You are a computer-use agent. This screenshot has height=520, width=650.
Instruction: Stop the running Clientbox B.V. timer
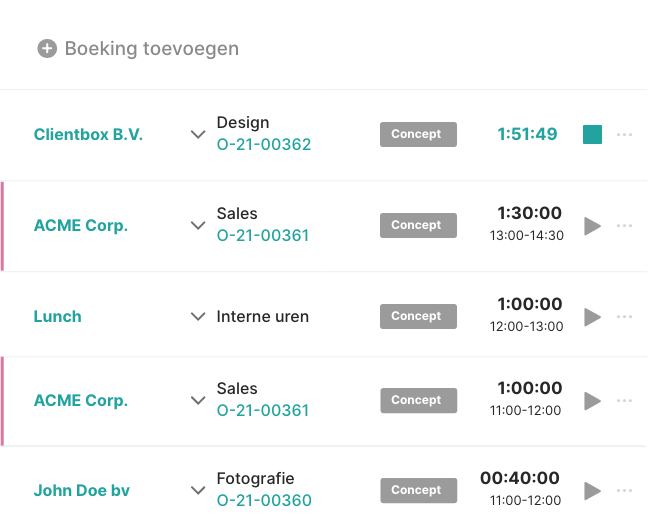pyautogui.click(x=592, y=134)
